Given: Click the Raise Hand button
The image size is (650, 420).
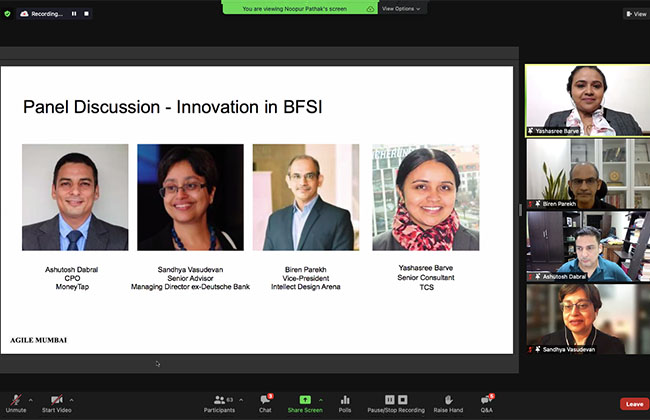Looking at the screenshot, I should coord(448,403).
